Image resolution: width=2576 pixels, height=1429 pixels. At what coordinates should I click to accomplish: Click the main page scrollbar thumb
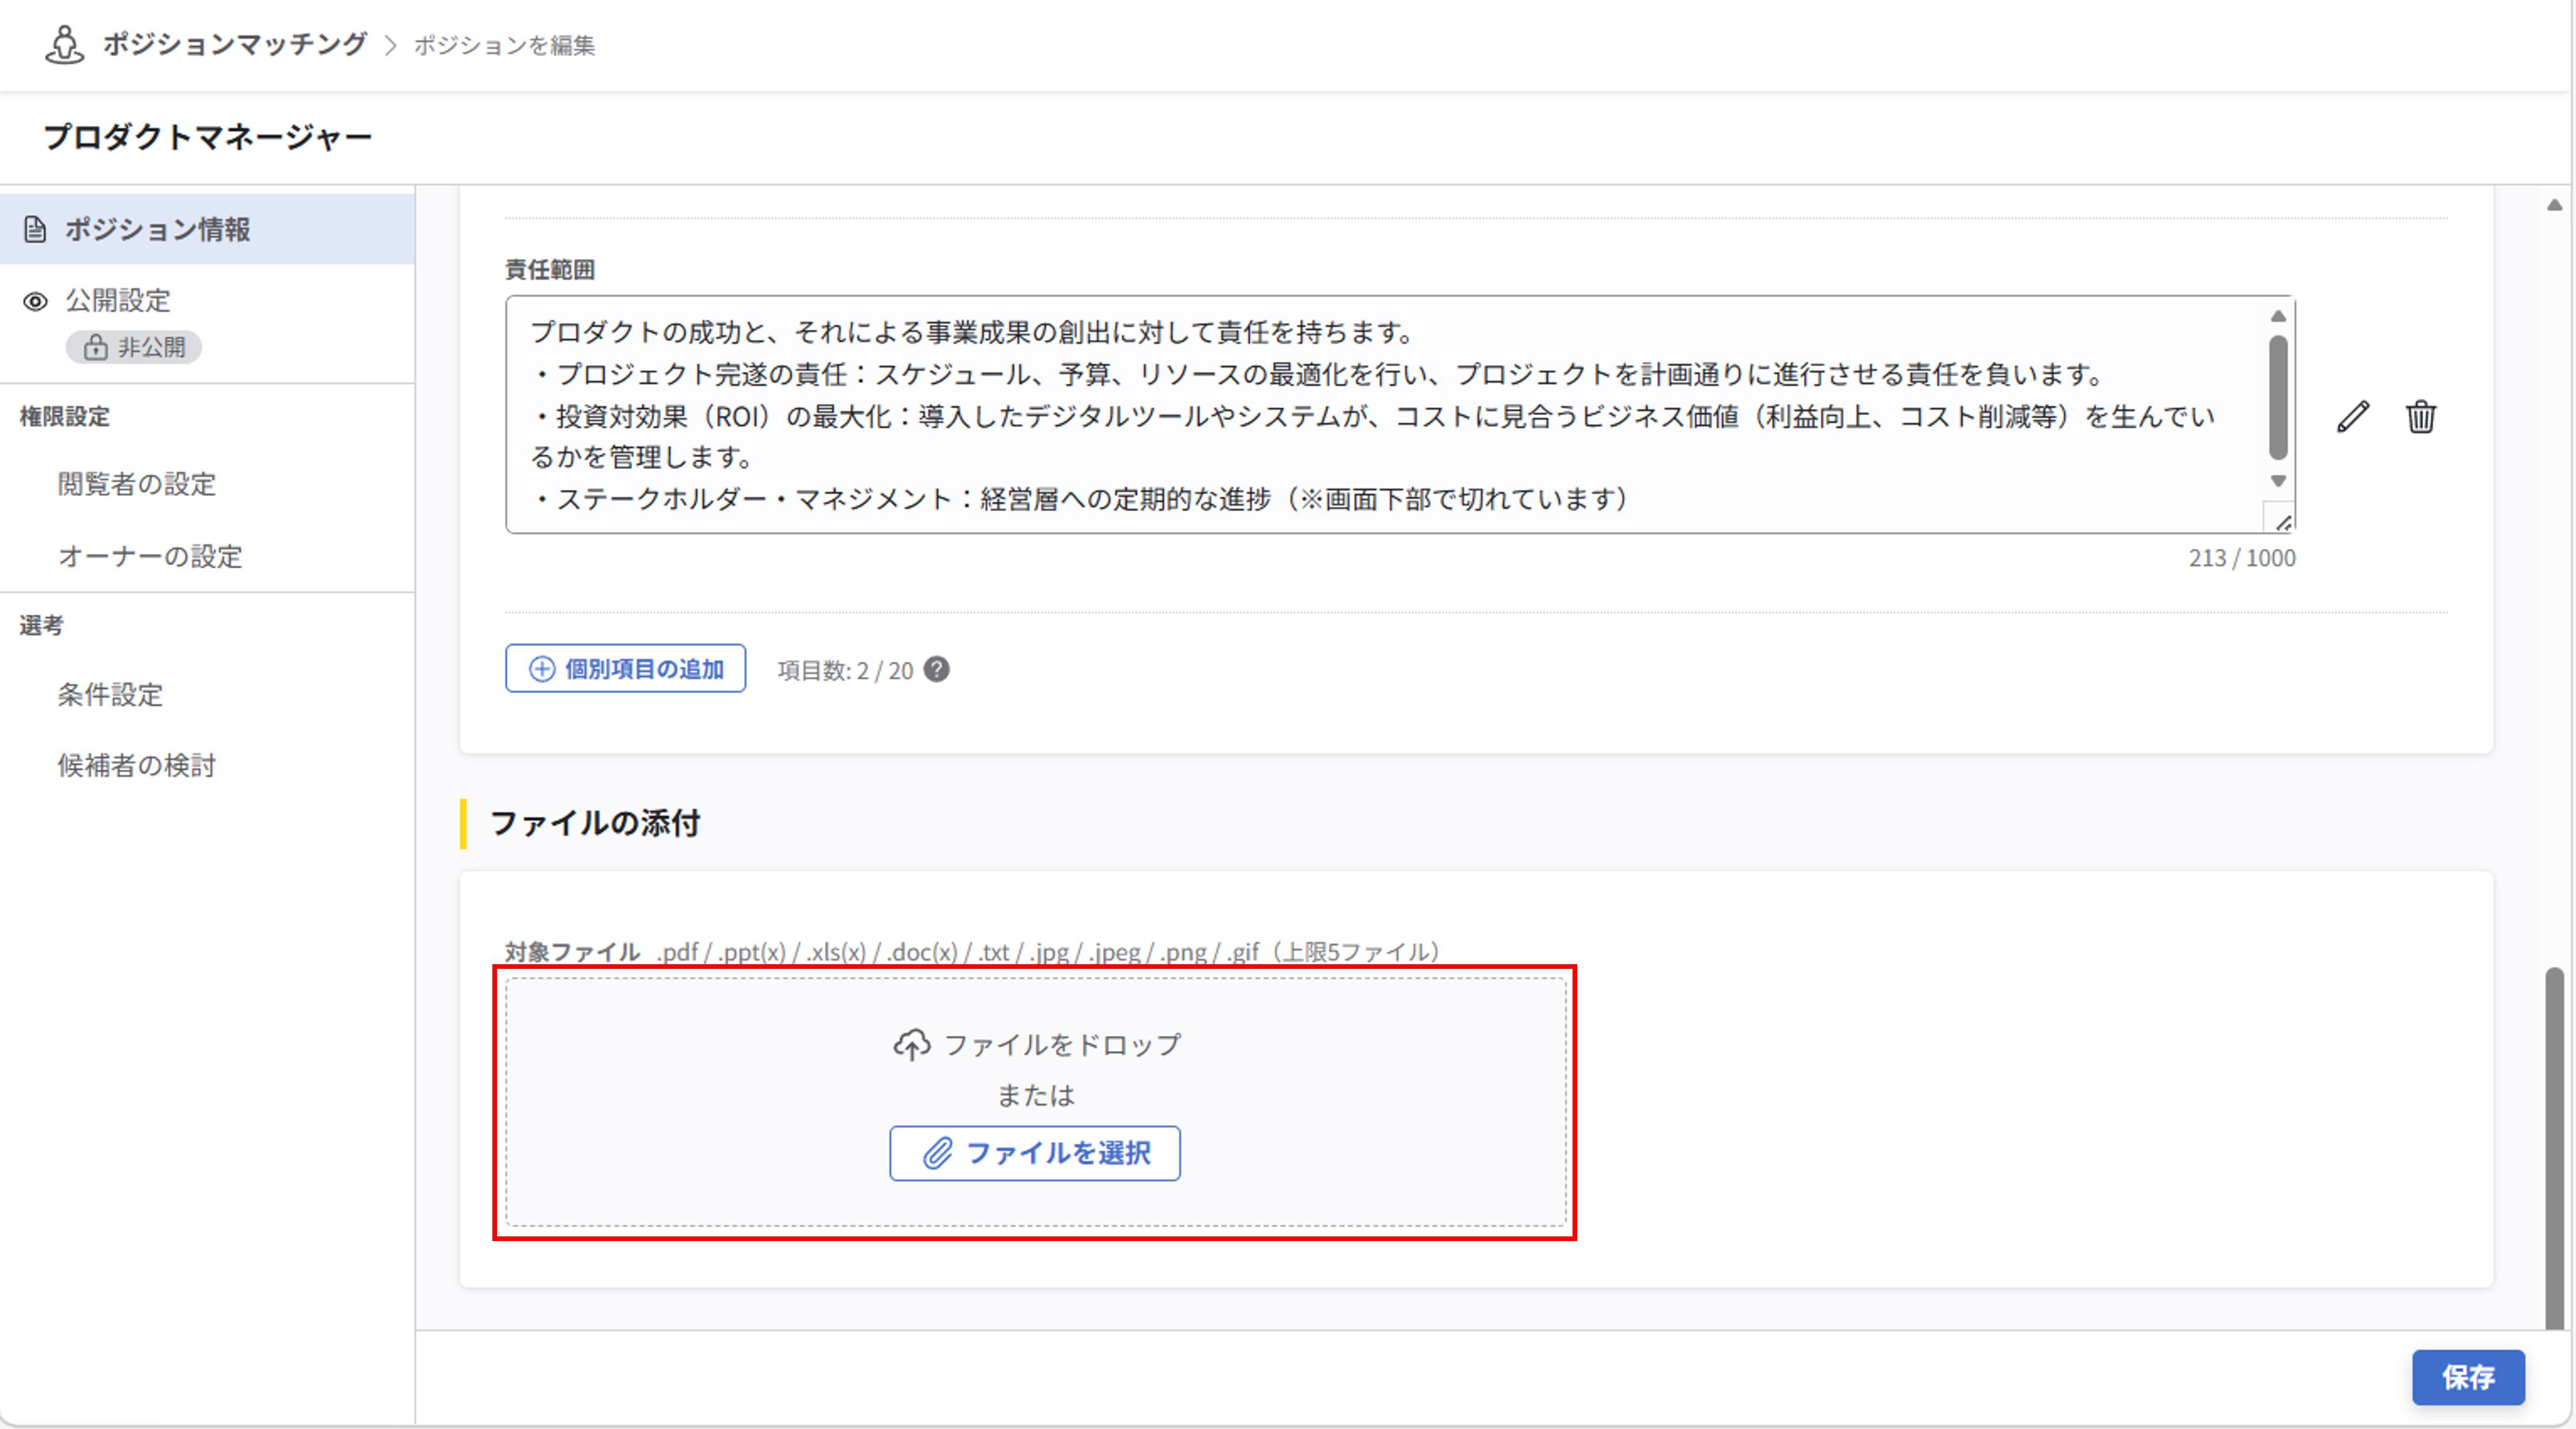[x=2555, y=1148]
